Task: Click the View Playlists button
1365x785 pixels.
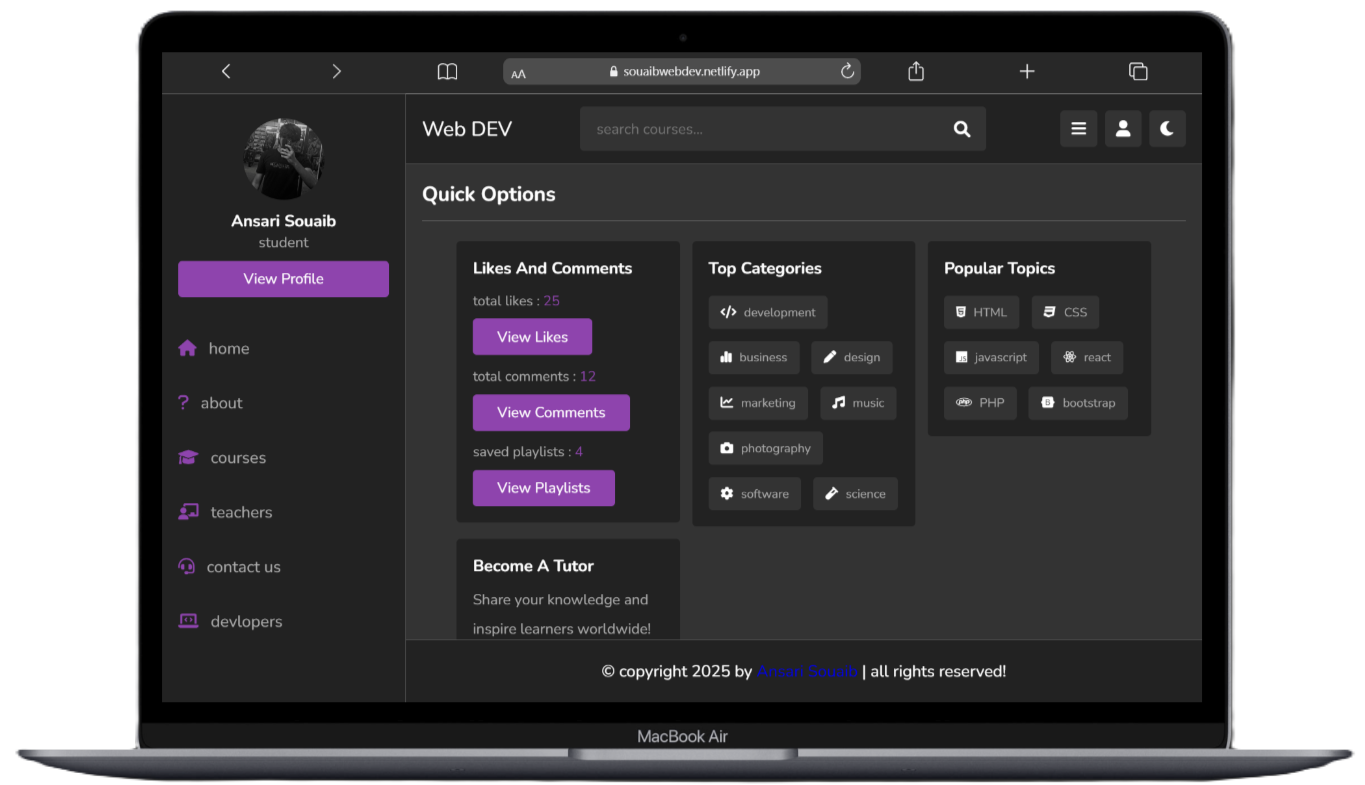Action: (543, 488)
